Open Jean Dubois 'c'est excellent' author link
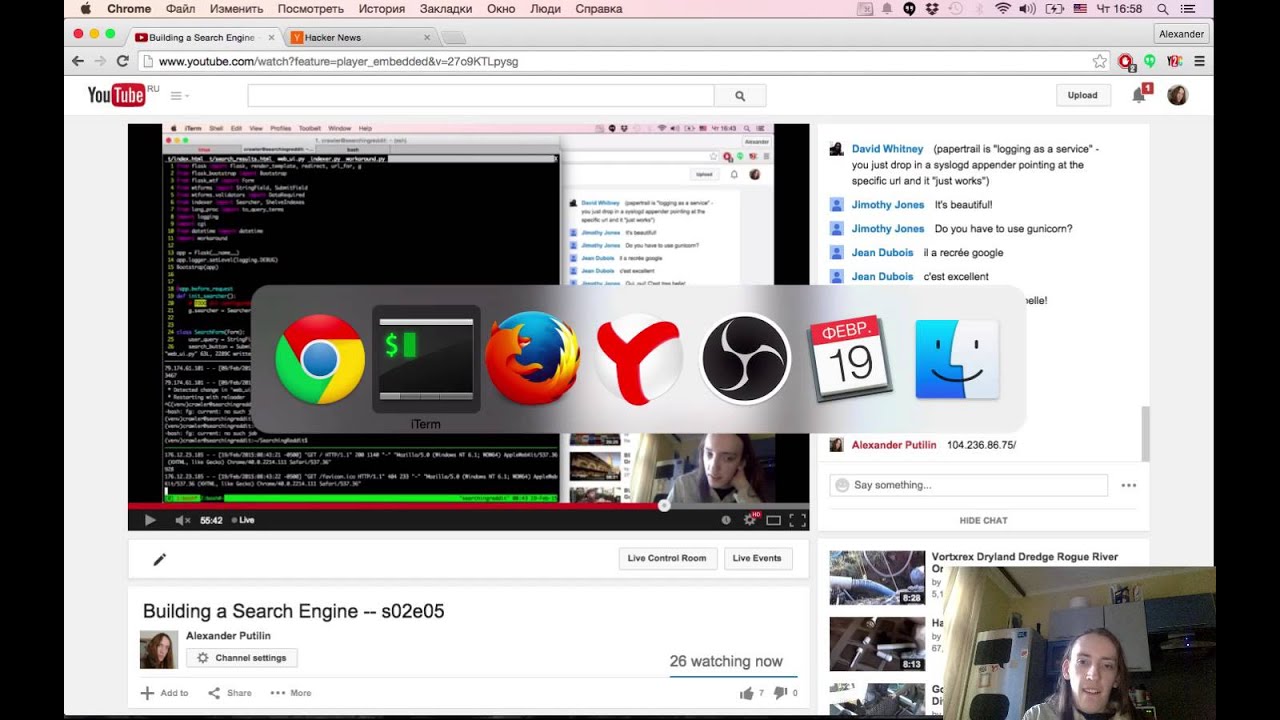The image size is (1280, 720). tap(882, 277)
